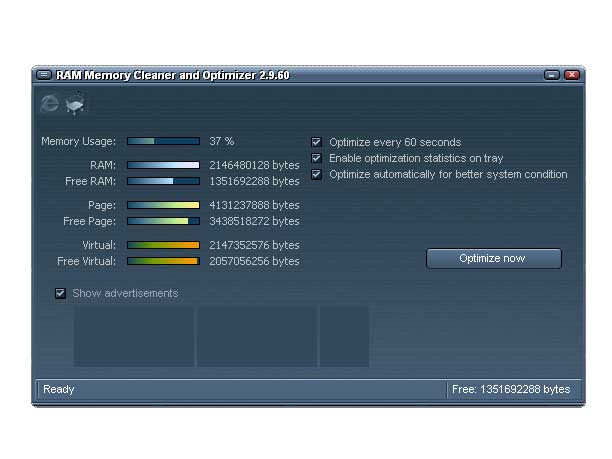Click the Virtual total progress bar
612x459 pixels.
[163, 245]
